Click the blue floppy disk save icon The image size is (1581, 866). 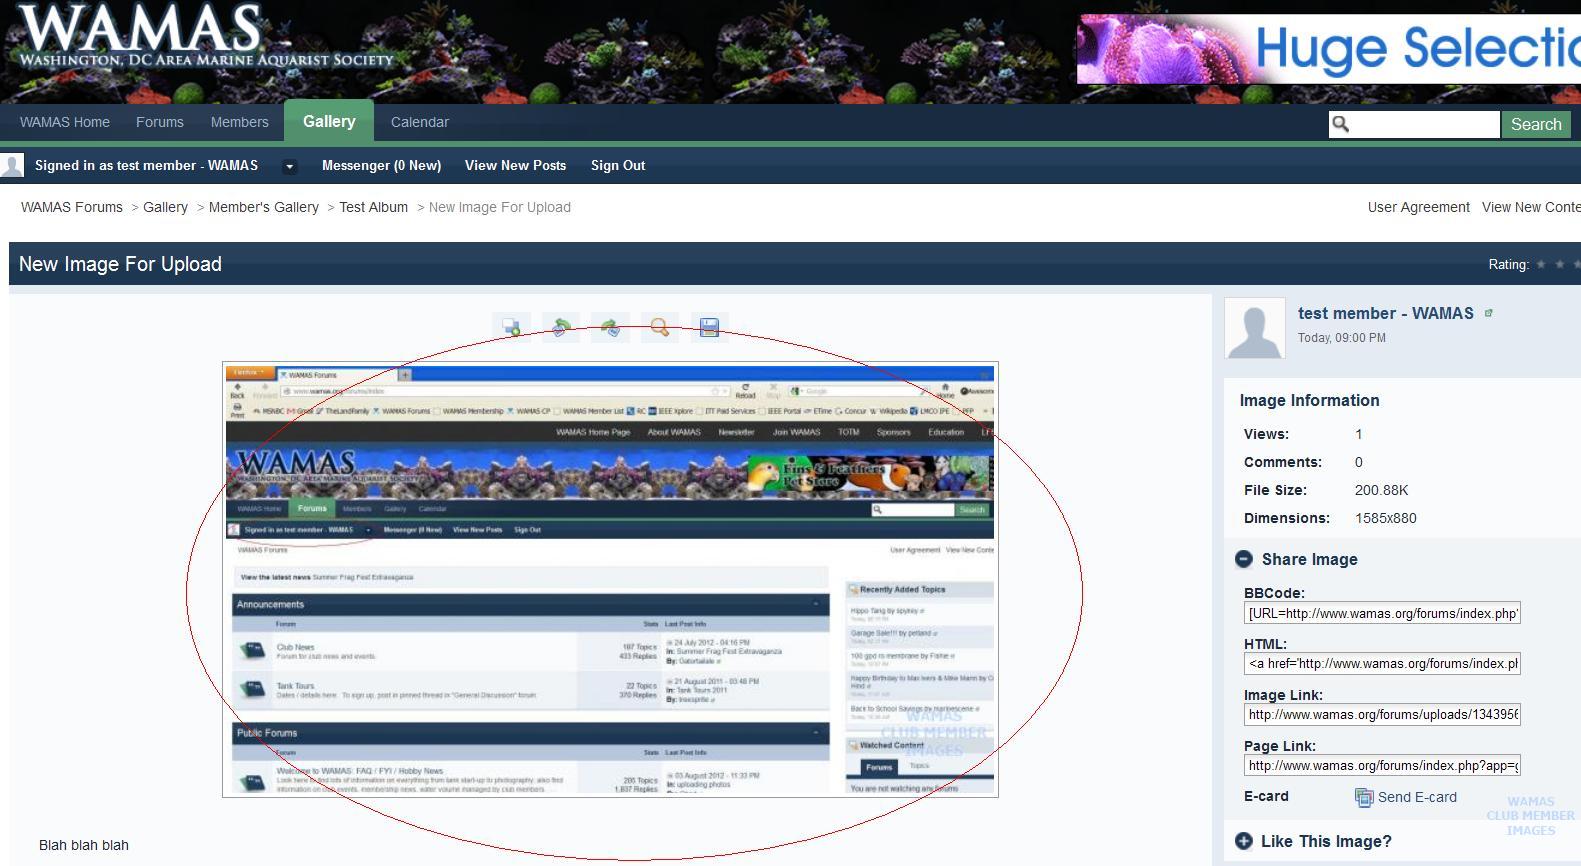tap(709, 327)
